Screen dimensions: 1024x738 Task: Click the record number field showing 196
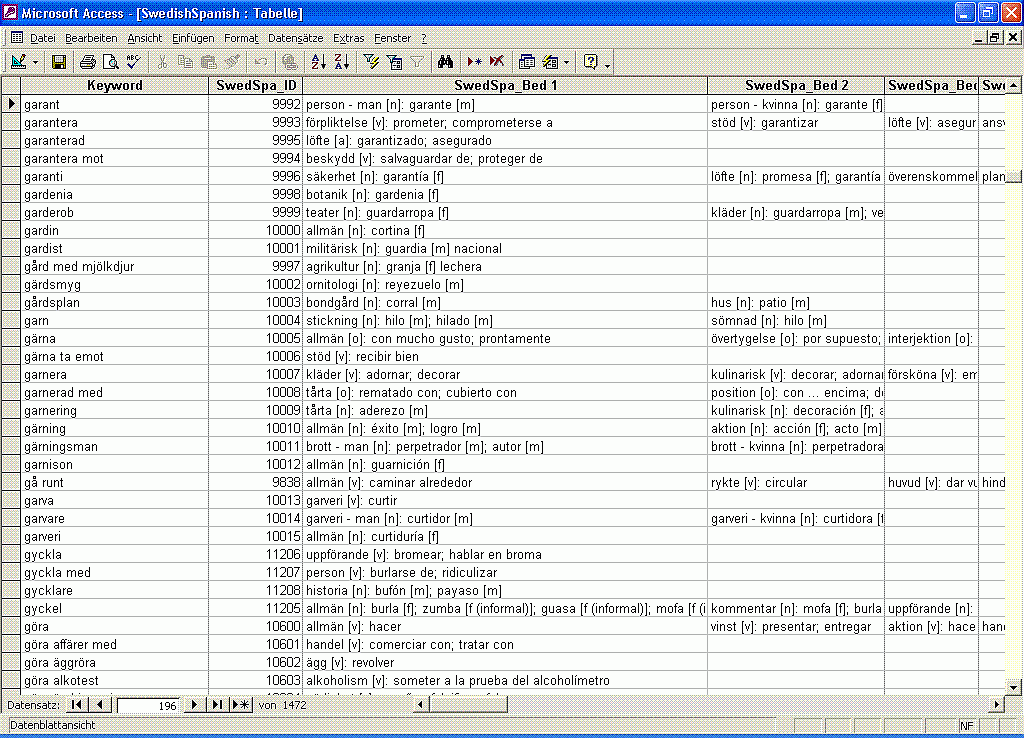(148, 705)
